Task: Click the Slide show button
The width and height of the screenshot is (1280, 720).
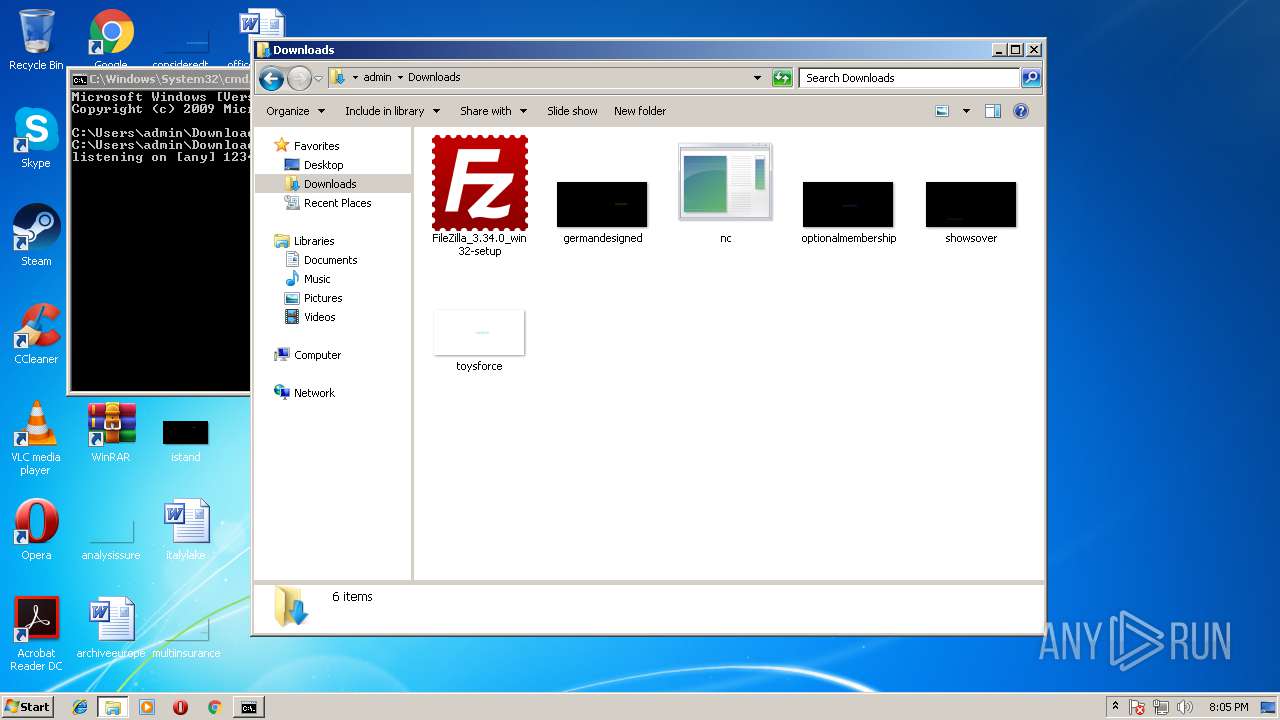Action: pos(572,111)
